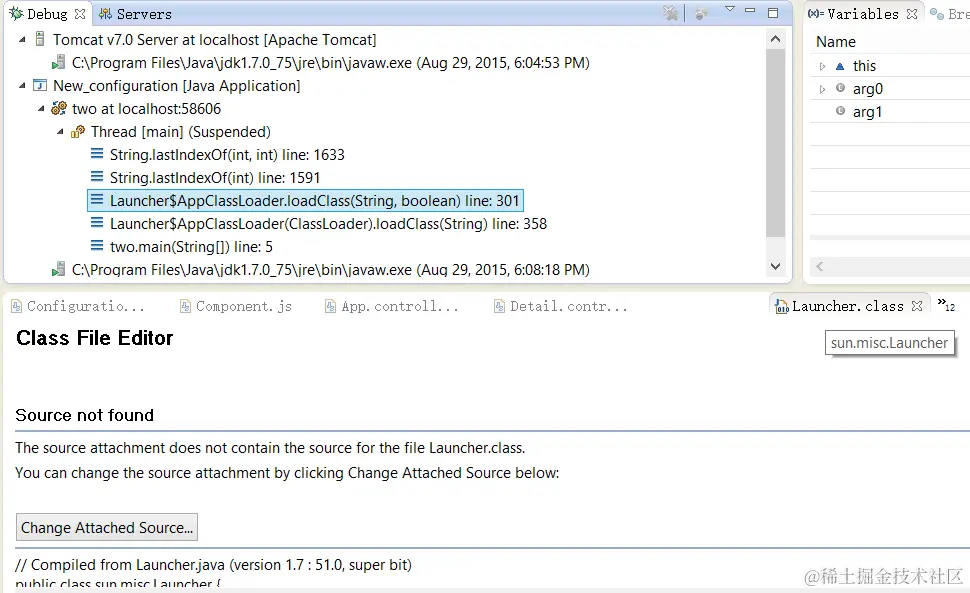Select New_configuration [Java Application] row
Viewport: 970px width, 593px height.
coord(176,85)
